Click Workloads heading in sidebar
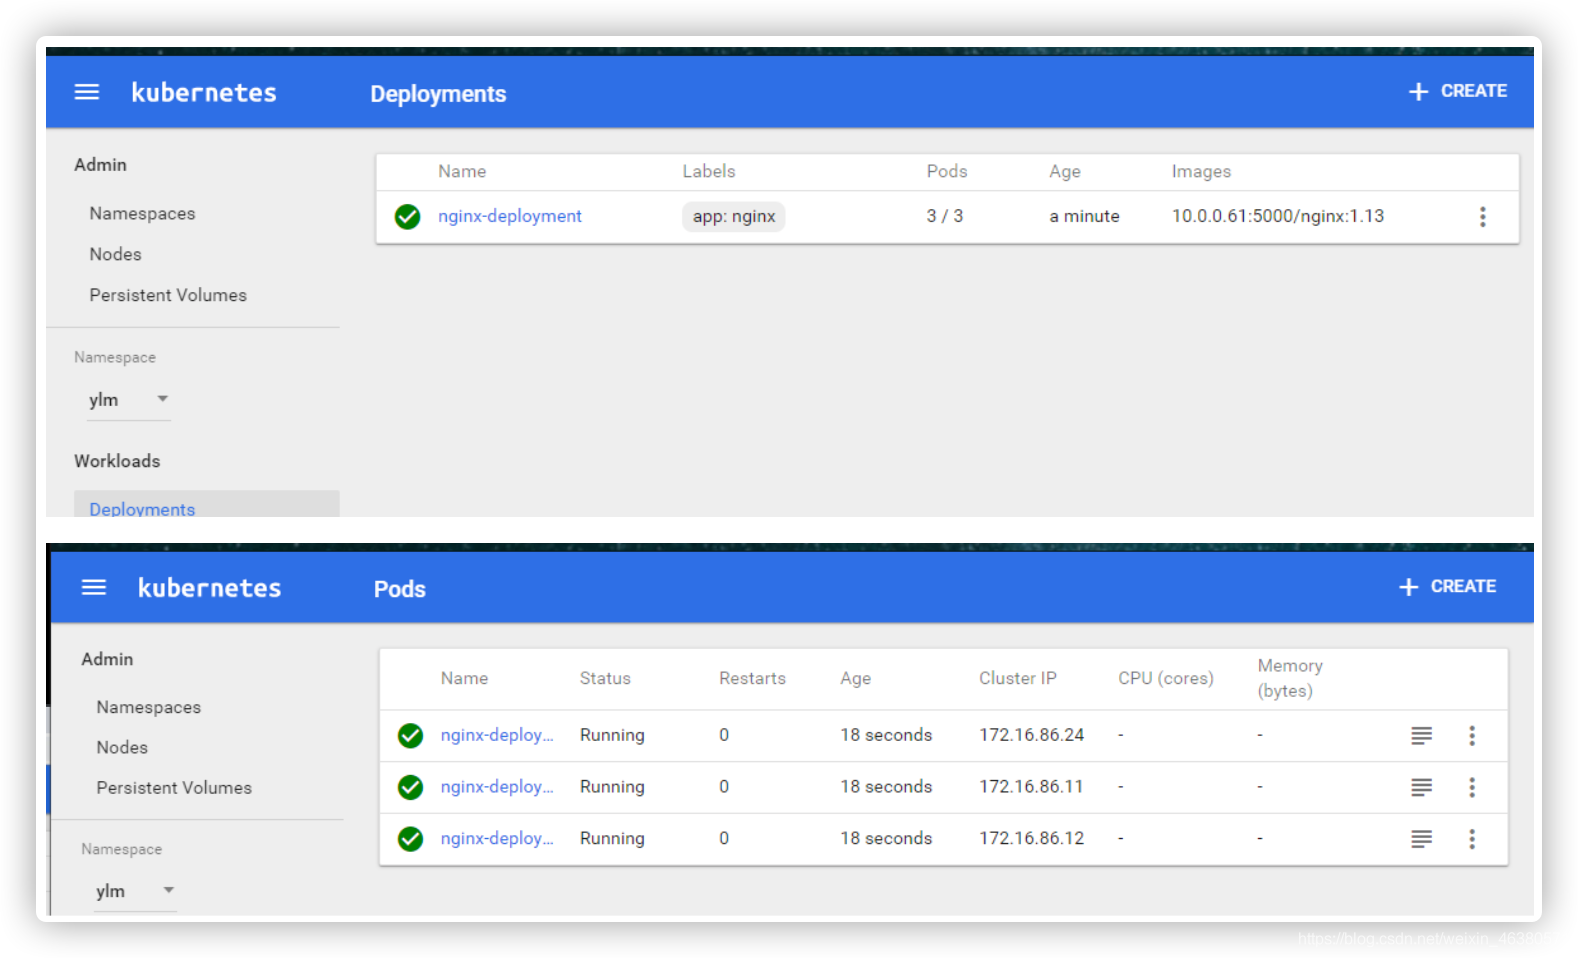 pyautogui.click(x=117, y=461)
